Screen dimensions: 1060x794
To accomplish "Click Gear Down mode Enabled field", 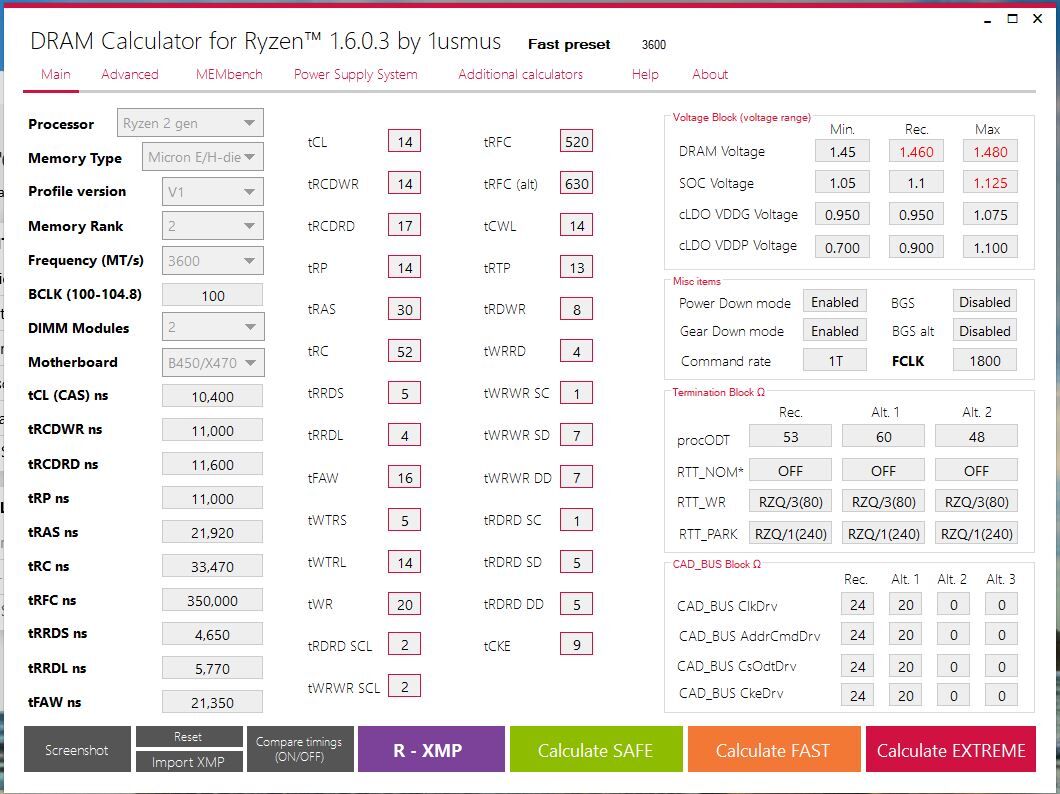I will (835, 331).
